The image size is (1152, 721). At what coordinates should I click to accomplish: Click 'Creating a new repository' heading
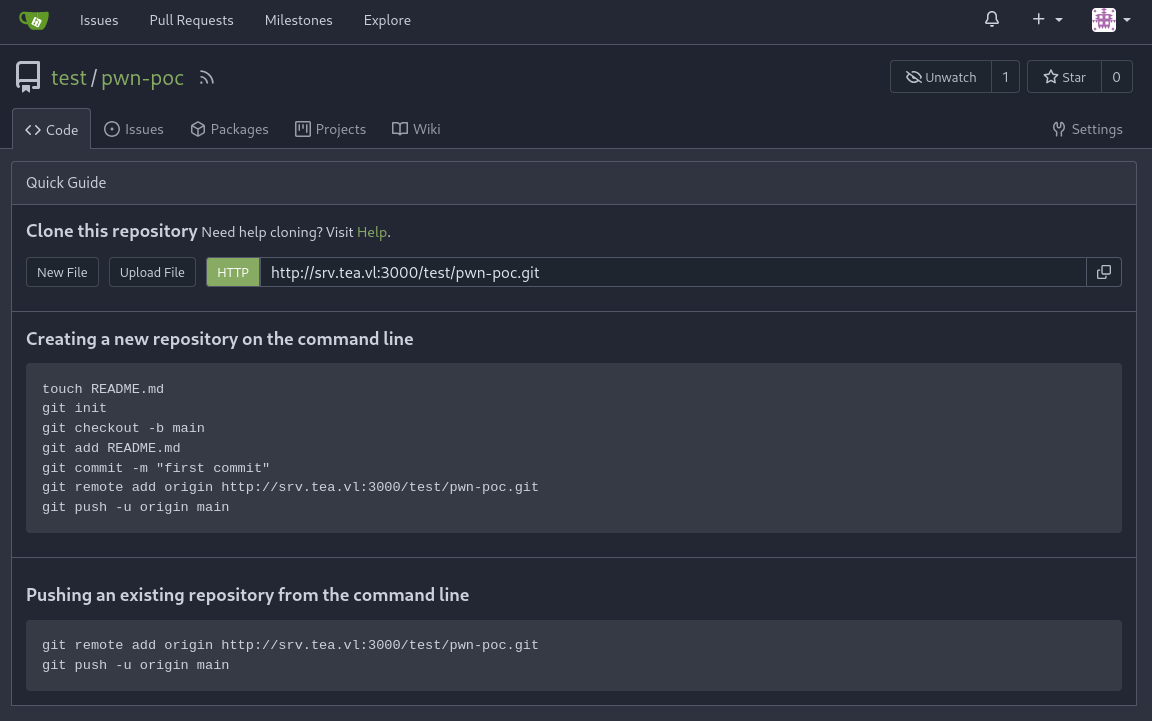point(220,339)
